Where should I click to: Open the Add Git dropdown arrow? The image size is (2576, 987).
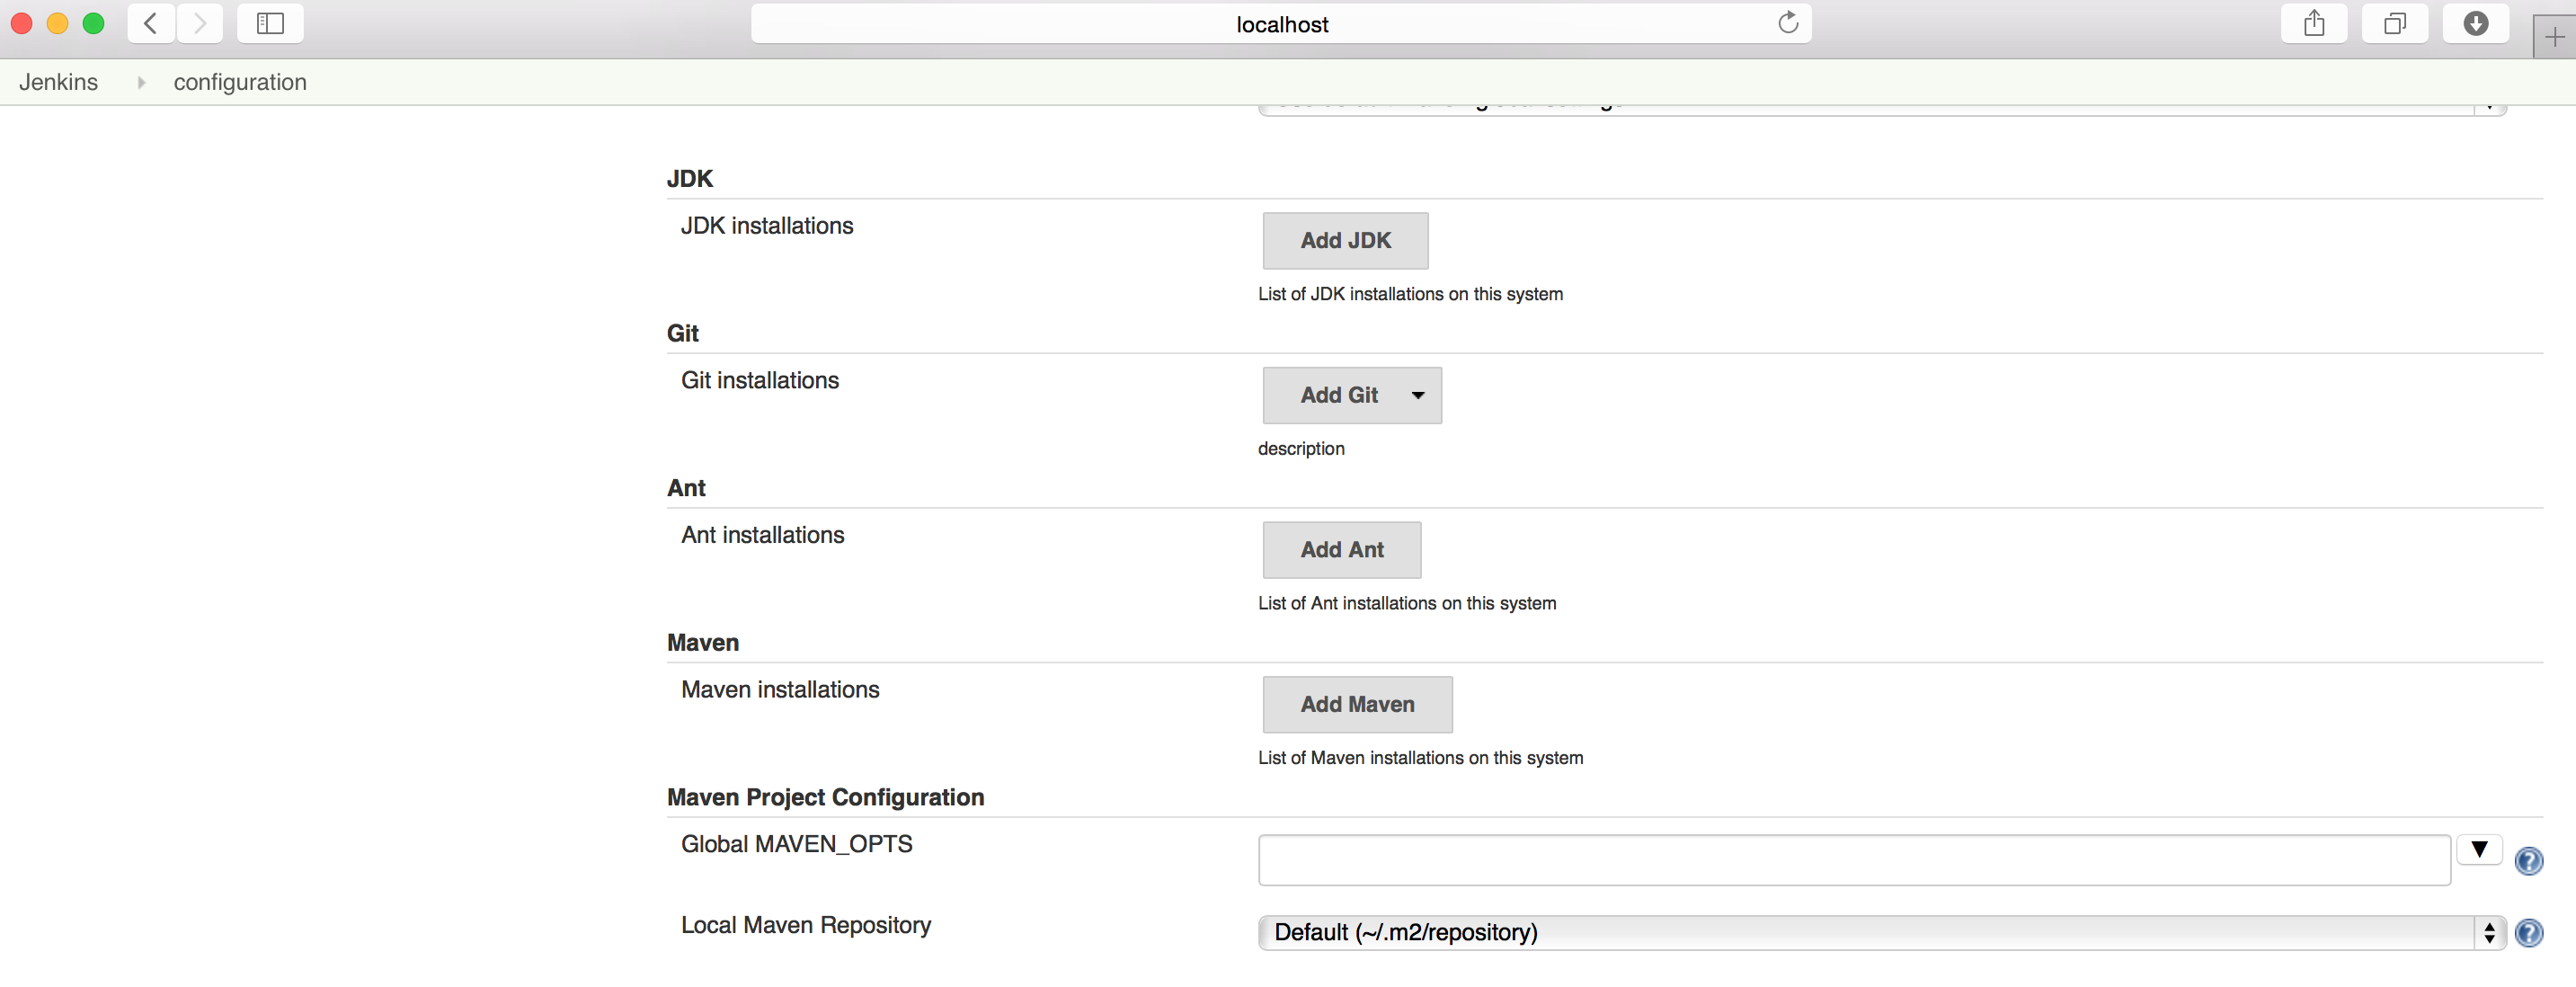coord(1418,395)
